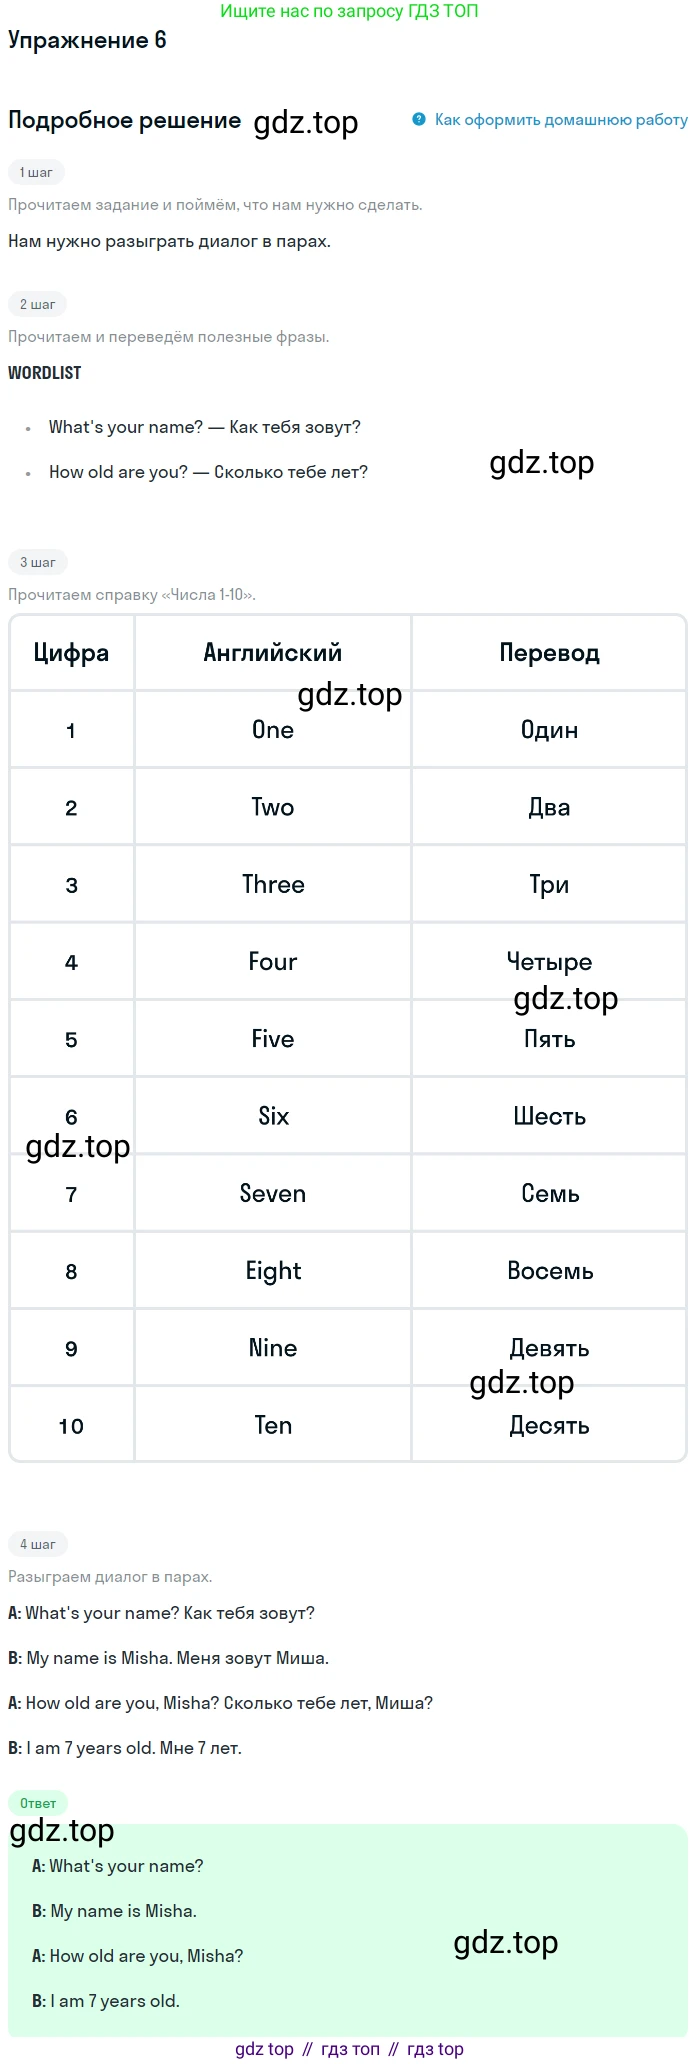Click the 'Цифра' table column header
This screenshot has width=700, height=2064.
pos(71,653)
